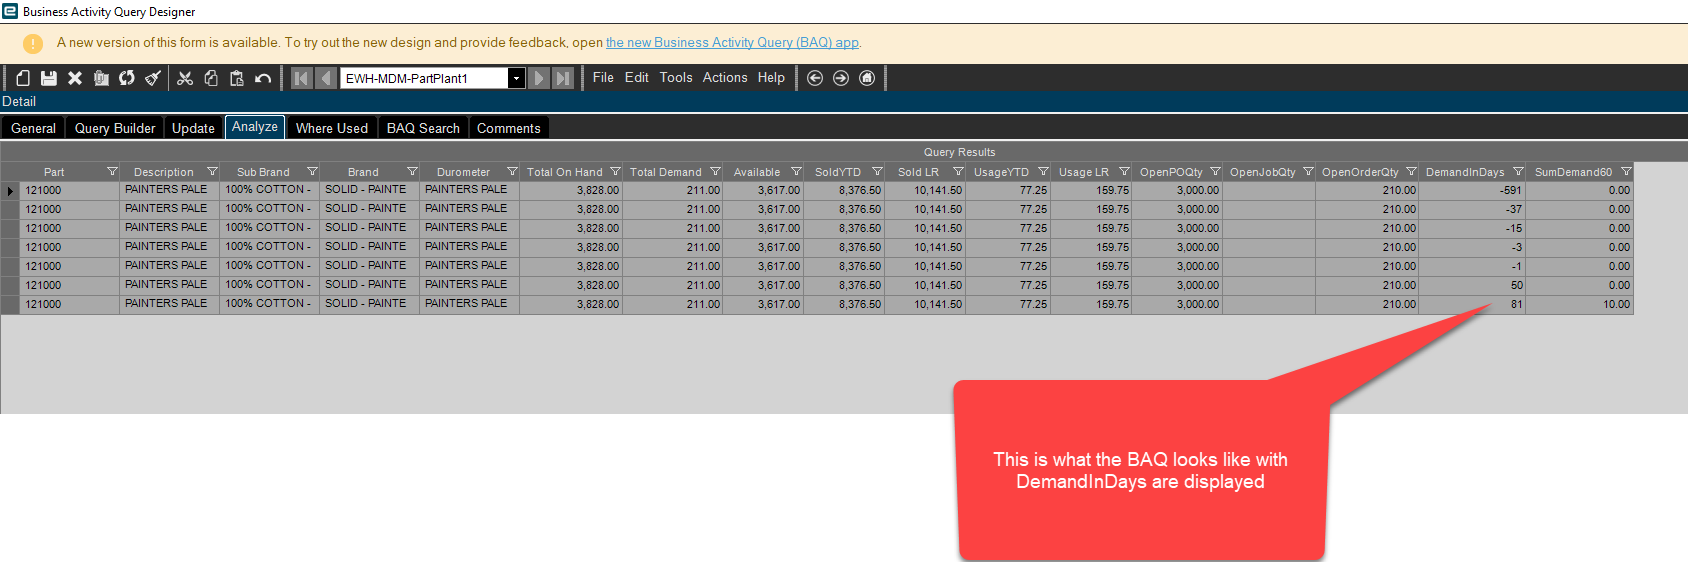This screenshot has width=1688, height=562.
Task: Click the SumDemand60 cell showing 10.00
Action: 1579,304
